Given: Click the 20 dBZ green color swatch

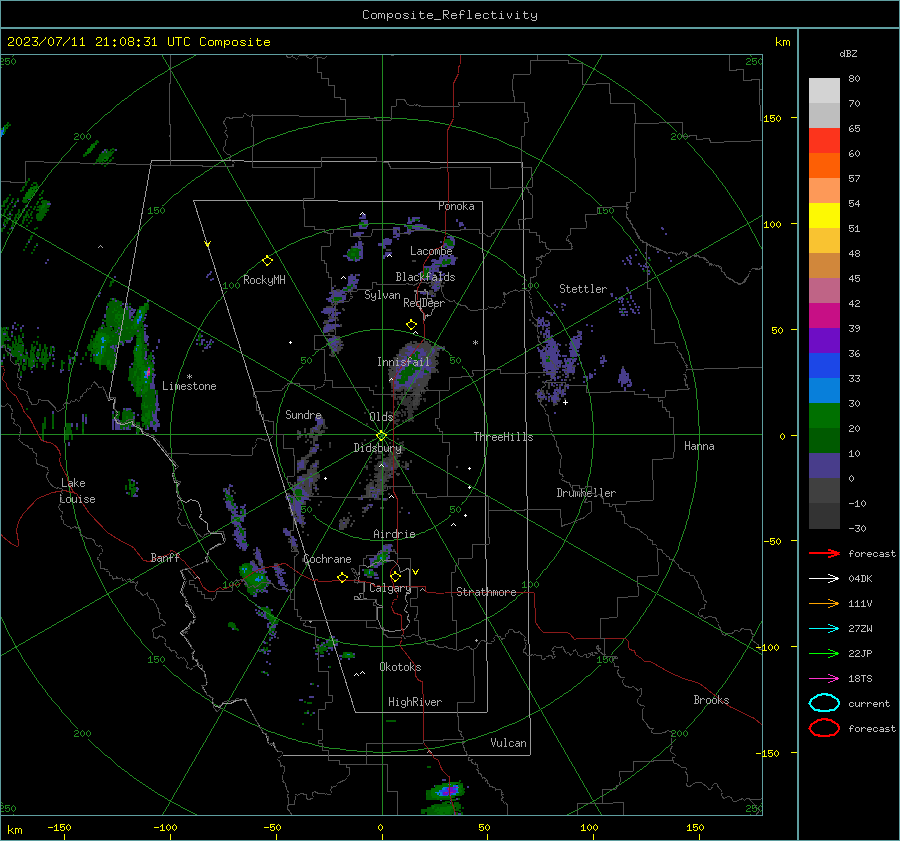Looking at the screenshot, I should point(824,415).
